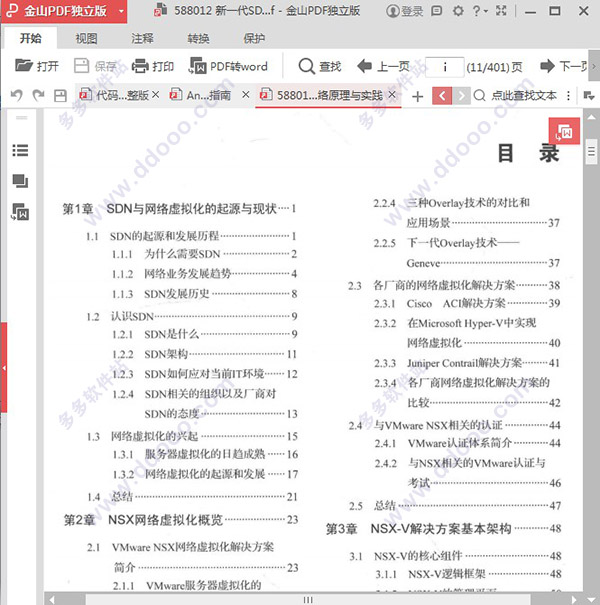
Task: Open the help question mark dropdown
Action: [x=480, y=11]
